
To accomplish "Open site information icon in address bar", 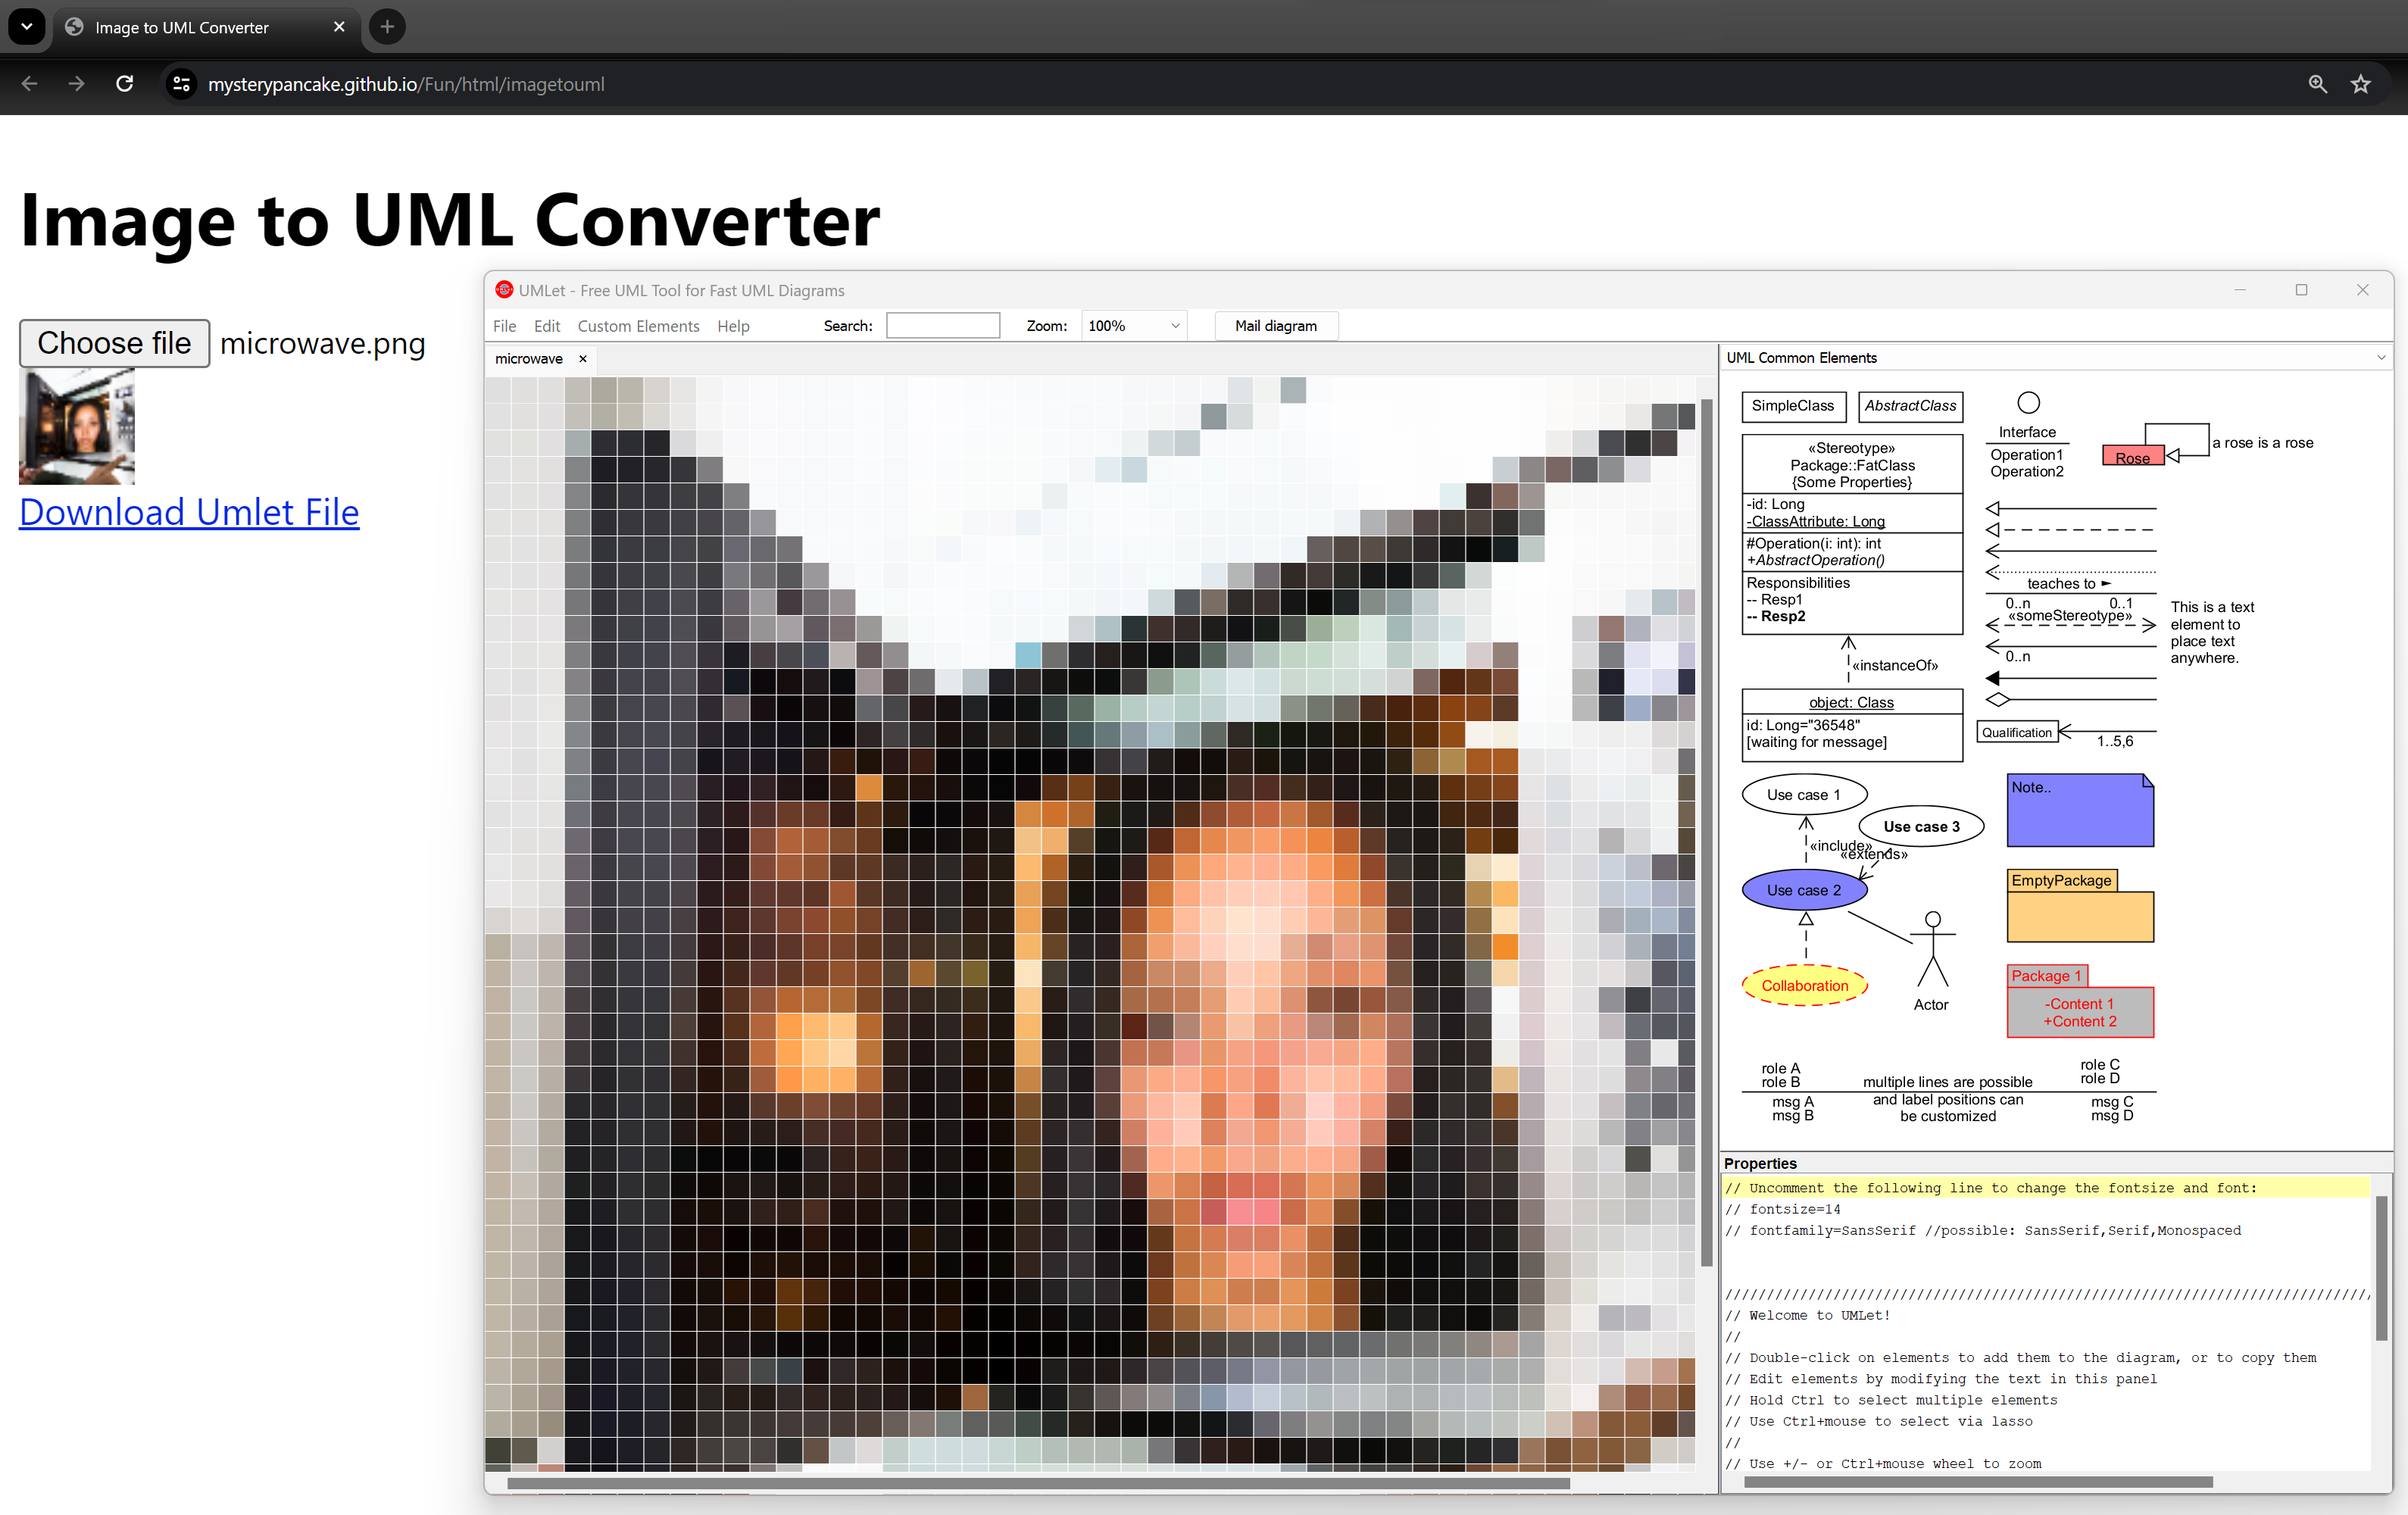I will tap(181, 84).
